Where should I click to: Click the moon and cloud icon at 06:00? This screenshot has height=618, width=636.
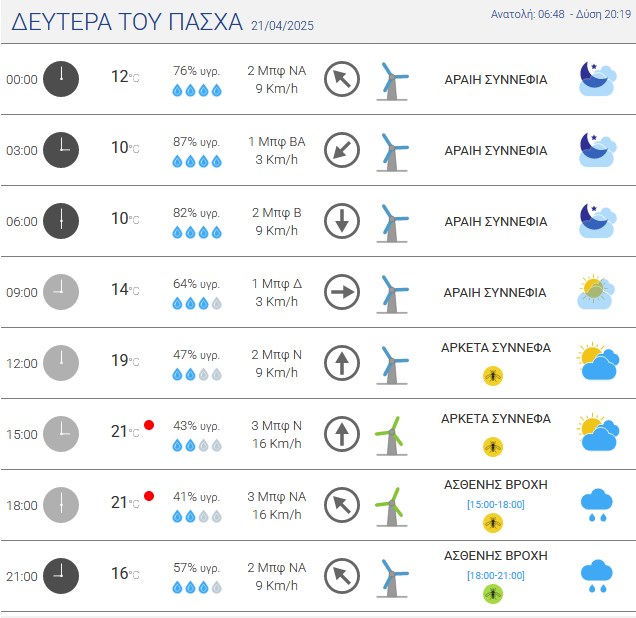pyautogui.click(x=597, y=221)
